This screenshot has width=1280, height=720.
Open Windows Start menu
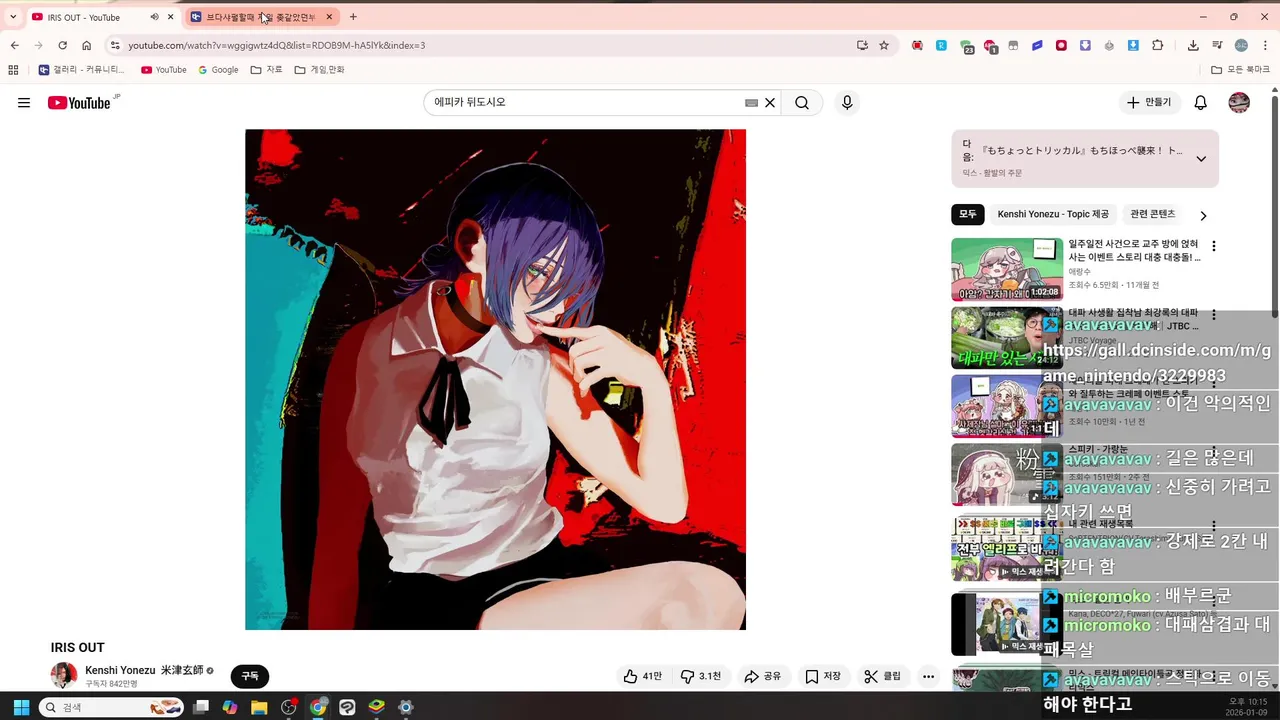[x=21, y=707]
